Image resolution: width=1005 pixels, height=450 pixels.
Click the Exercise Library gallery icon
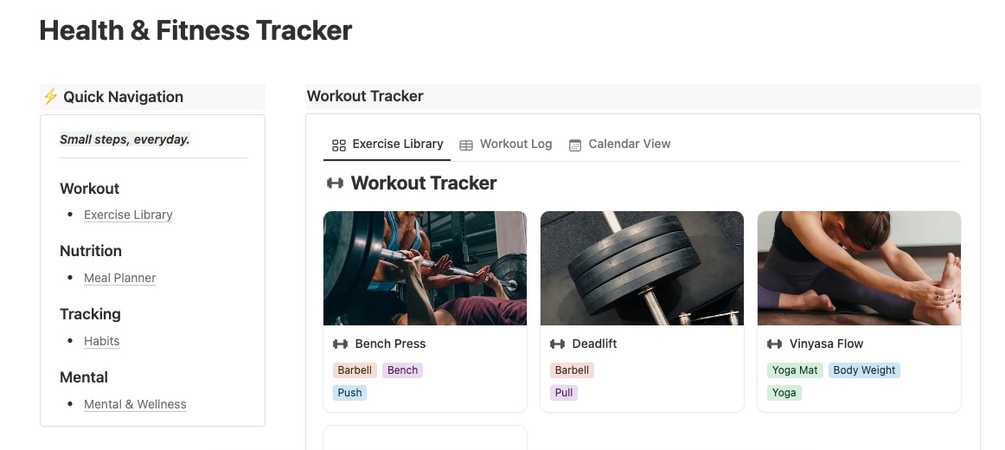339,145
